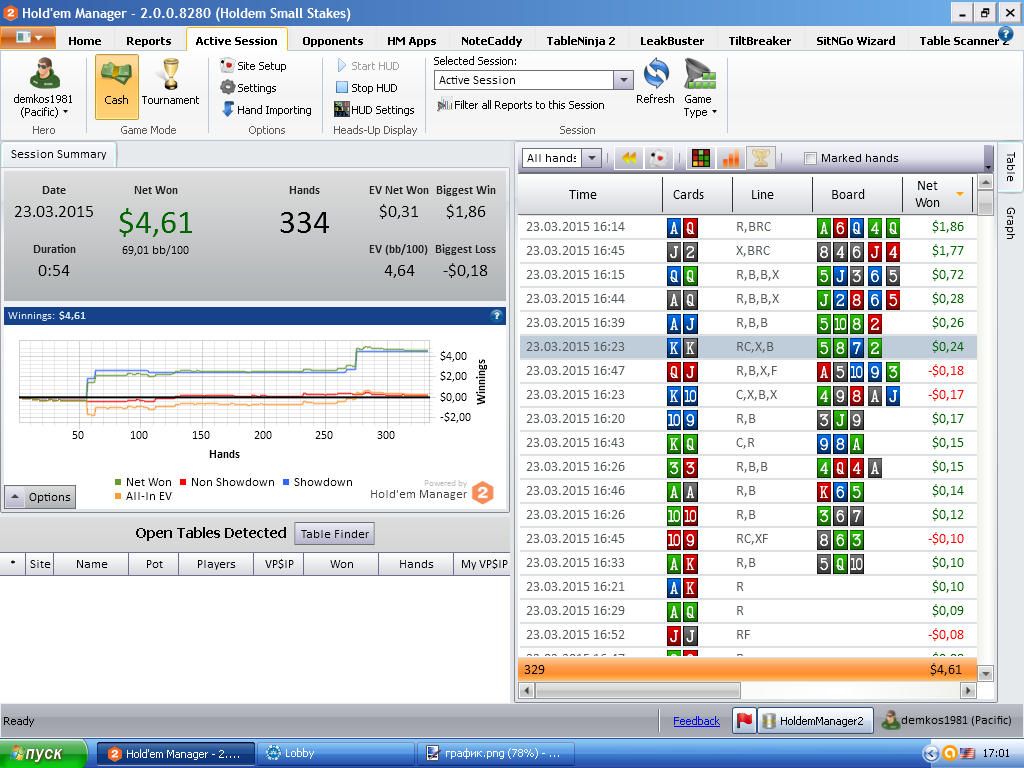Open the Opponents tab
Viewport: 1024px width, 768px height.
click(x=332, y=40)
